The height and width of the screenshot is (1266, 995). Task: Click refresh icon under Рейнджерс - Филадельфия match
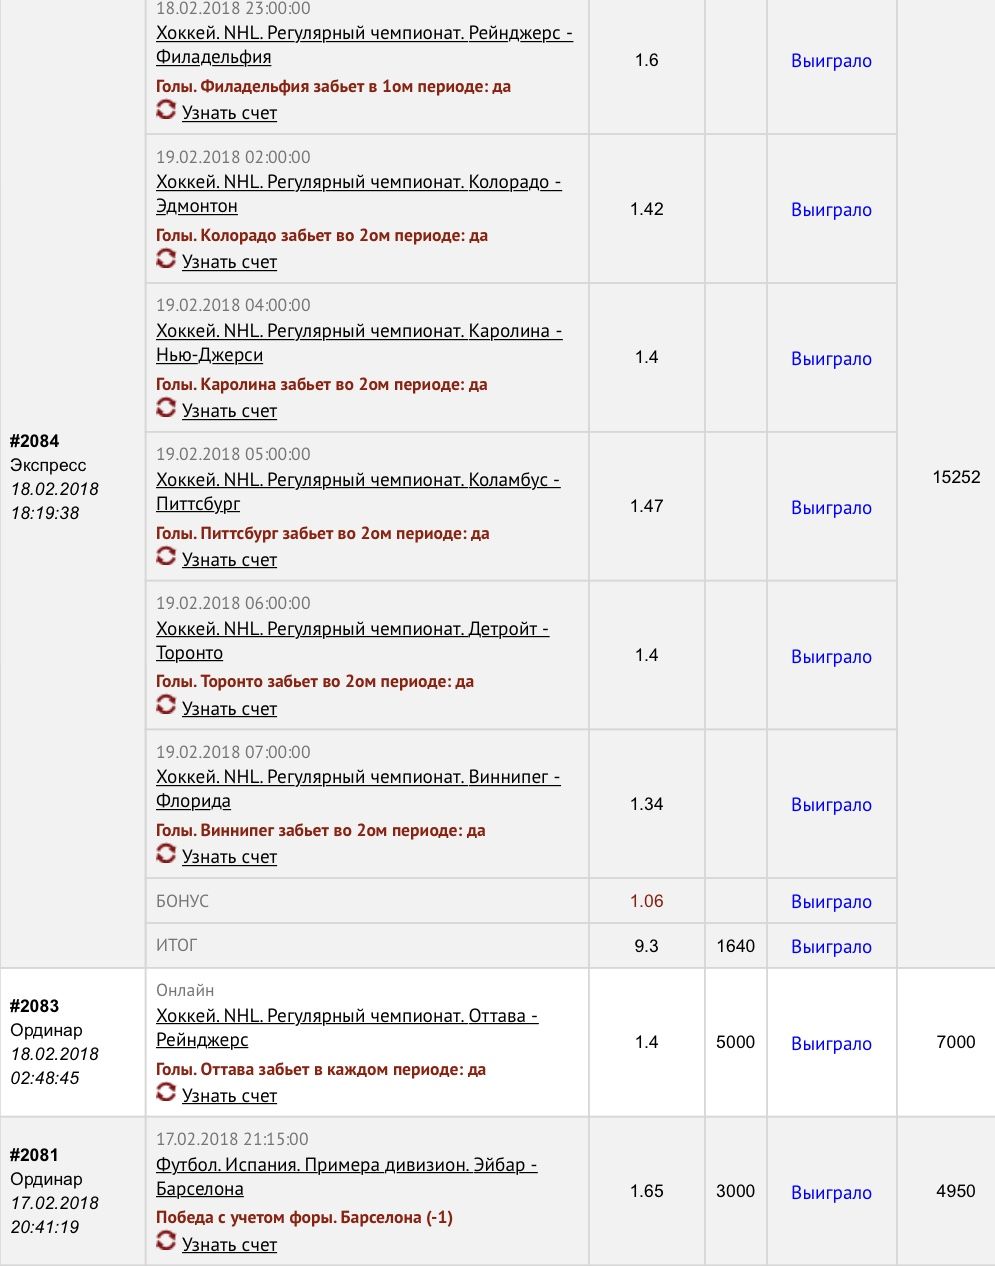[x=166, y=110]
